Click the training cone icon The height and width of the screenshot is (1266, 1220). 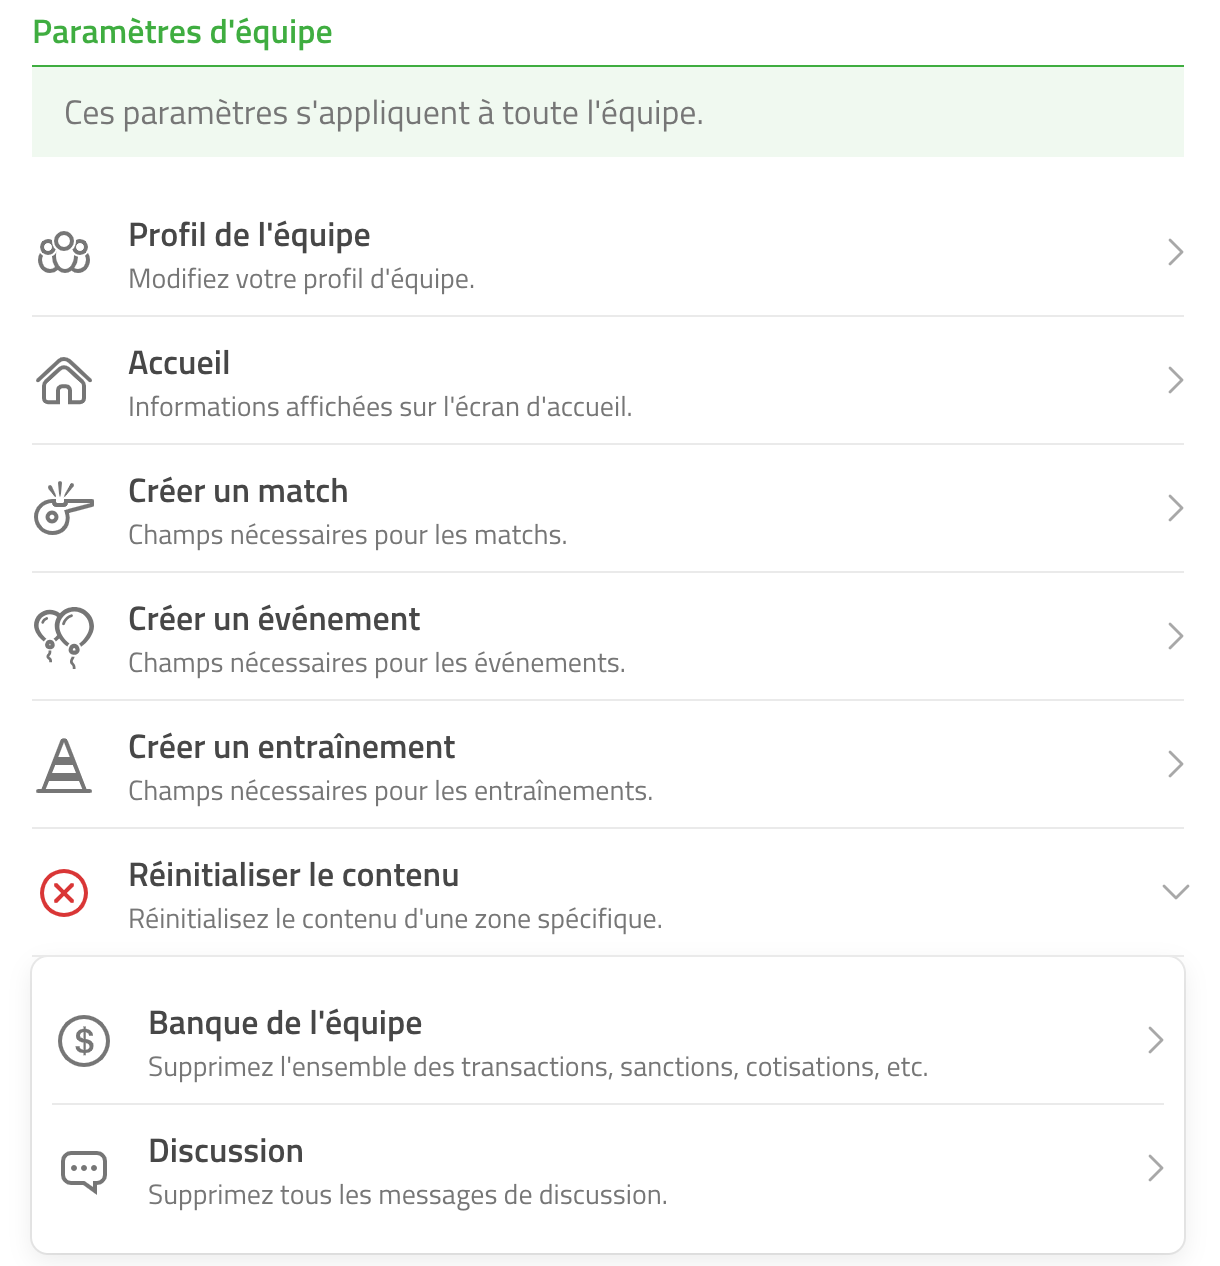[x=64, y=765]
